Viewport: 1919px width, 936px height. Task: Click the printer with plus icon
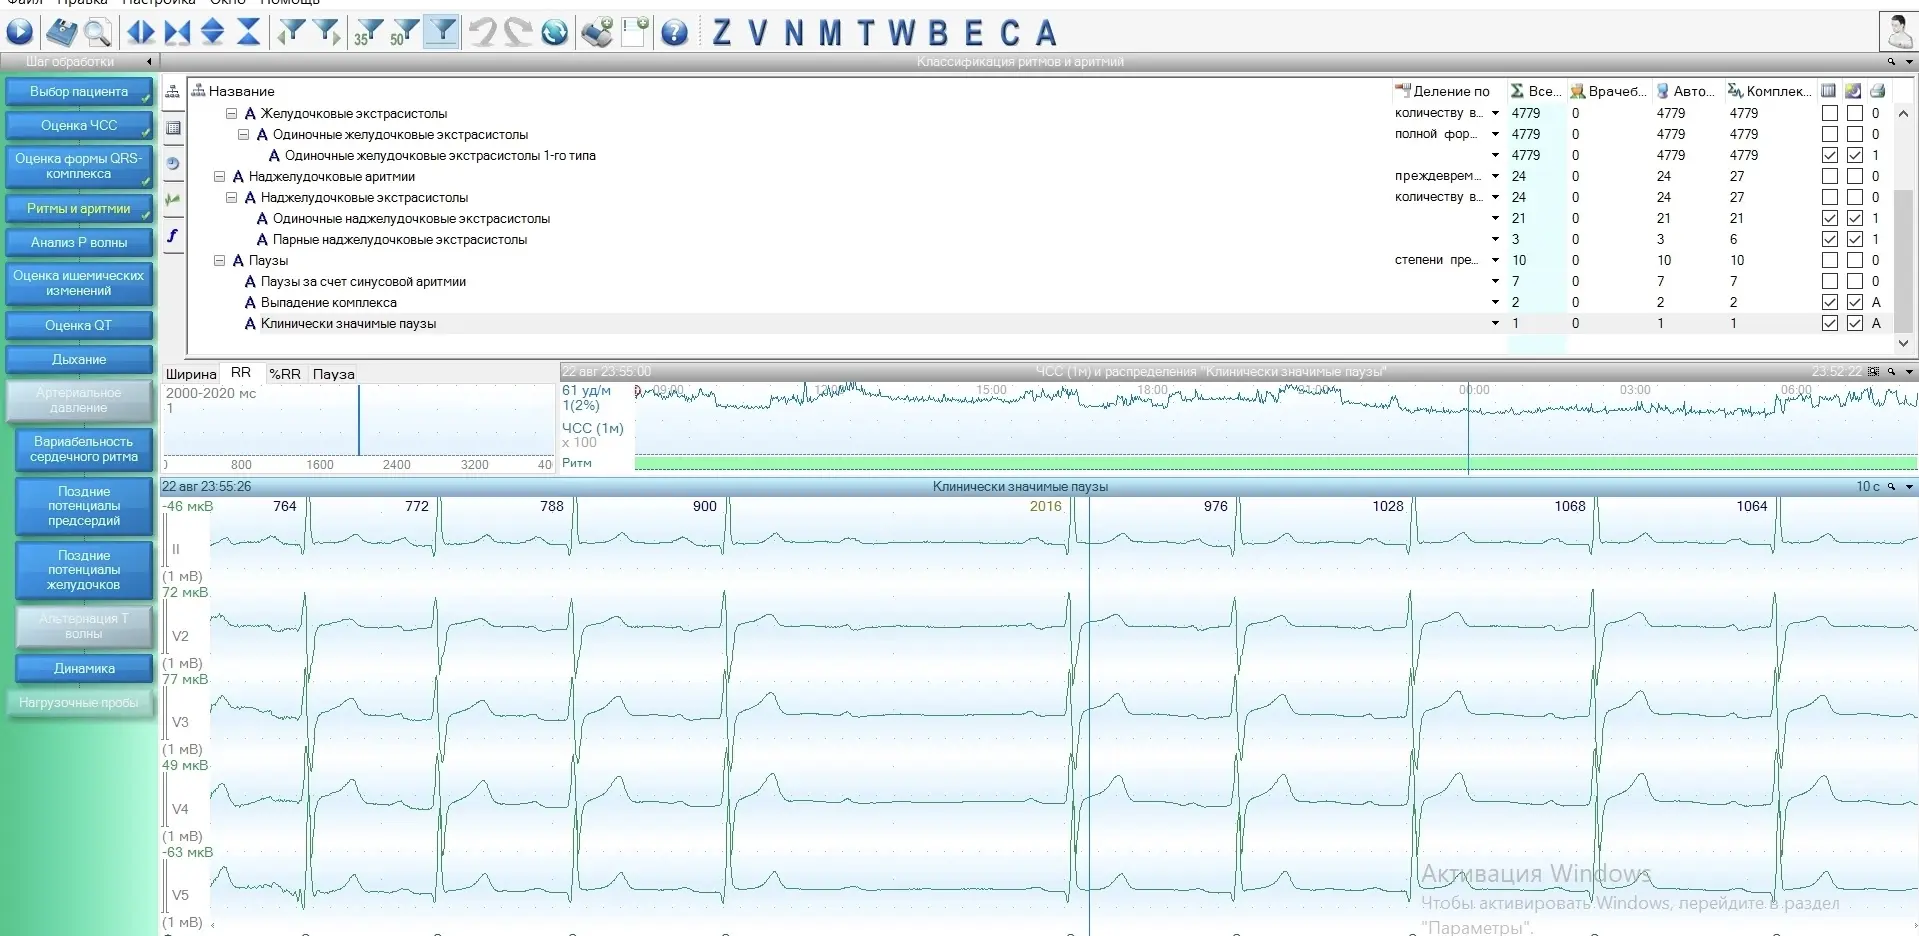tap(597, 33)
